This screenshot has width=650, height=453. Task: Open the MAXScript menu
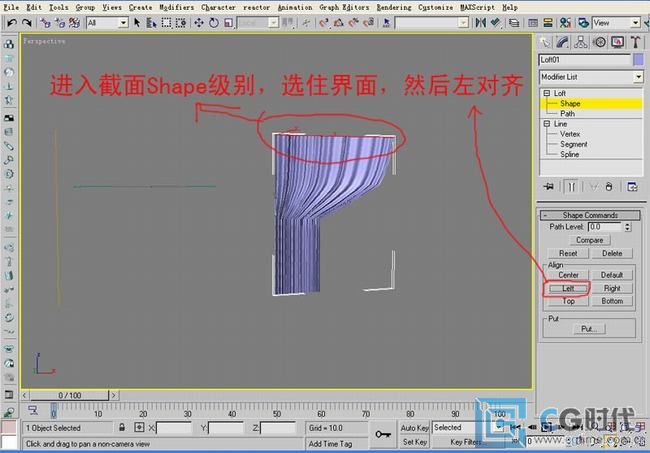coord(477,7)
